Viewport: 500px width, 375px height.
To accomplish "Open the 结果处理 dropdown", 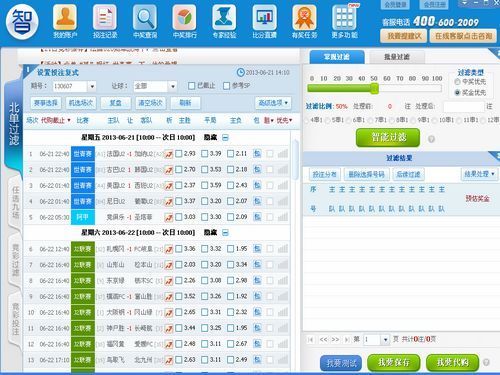I will point(479,174).
